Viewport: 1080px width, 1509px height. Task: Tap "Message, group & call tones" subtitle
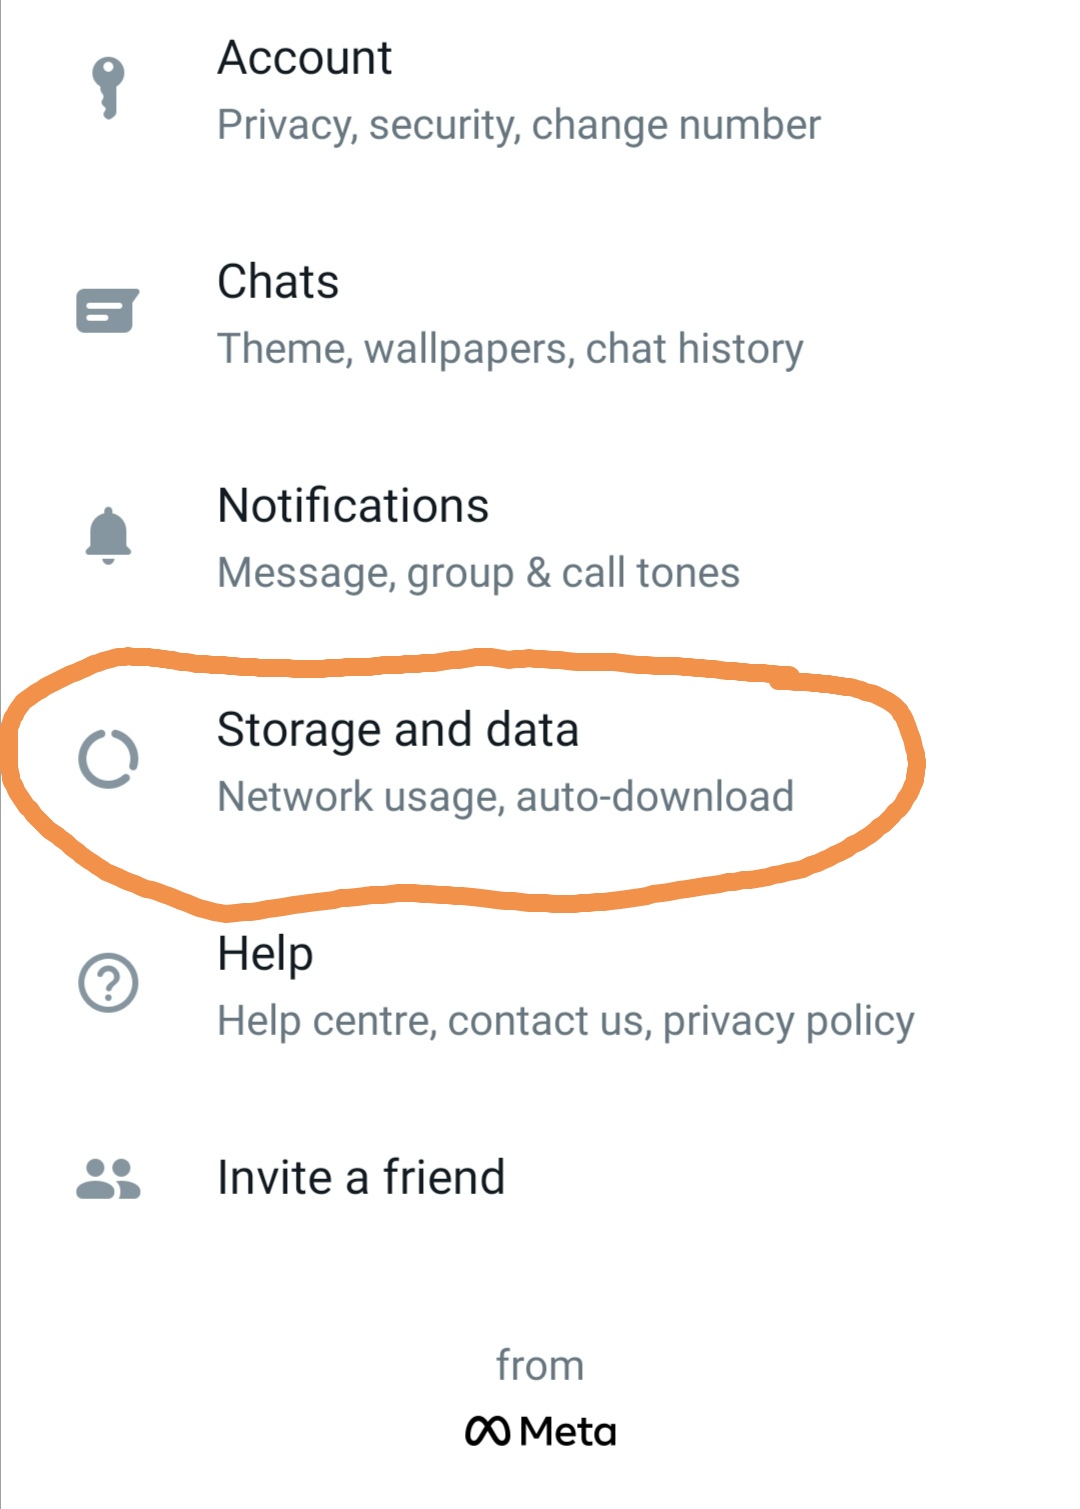tap(479, 574)
